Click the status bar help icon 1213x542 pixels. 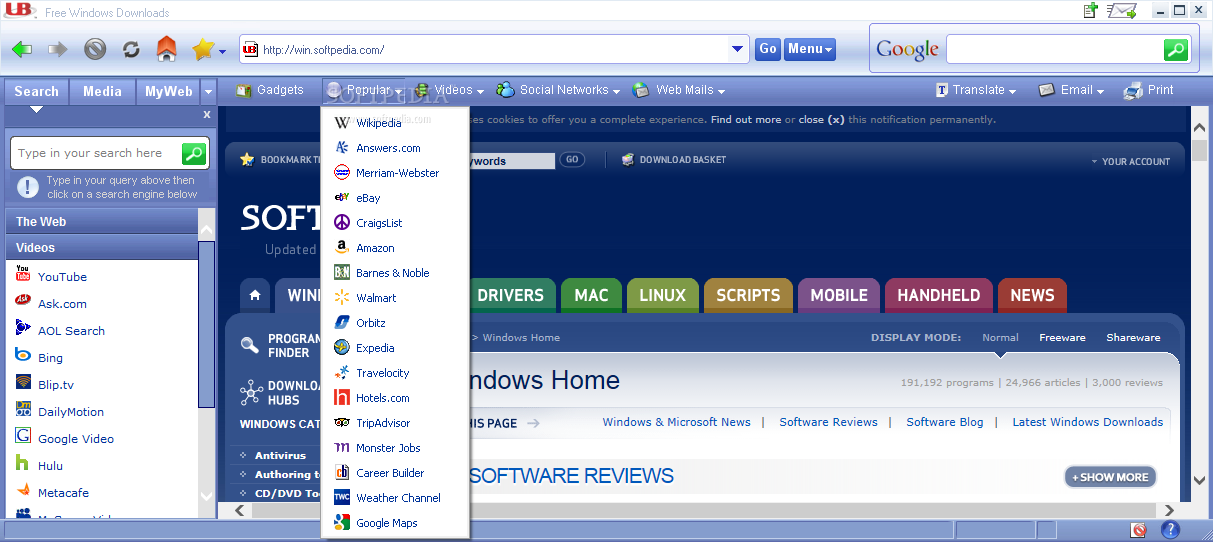pyautogui.click(x=1169, y=530)
